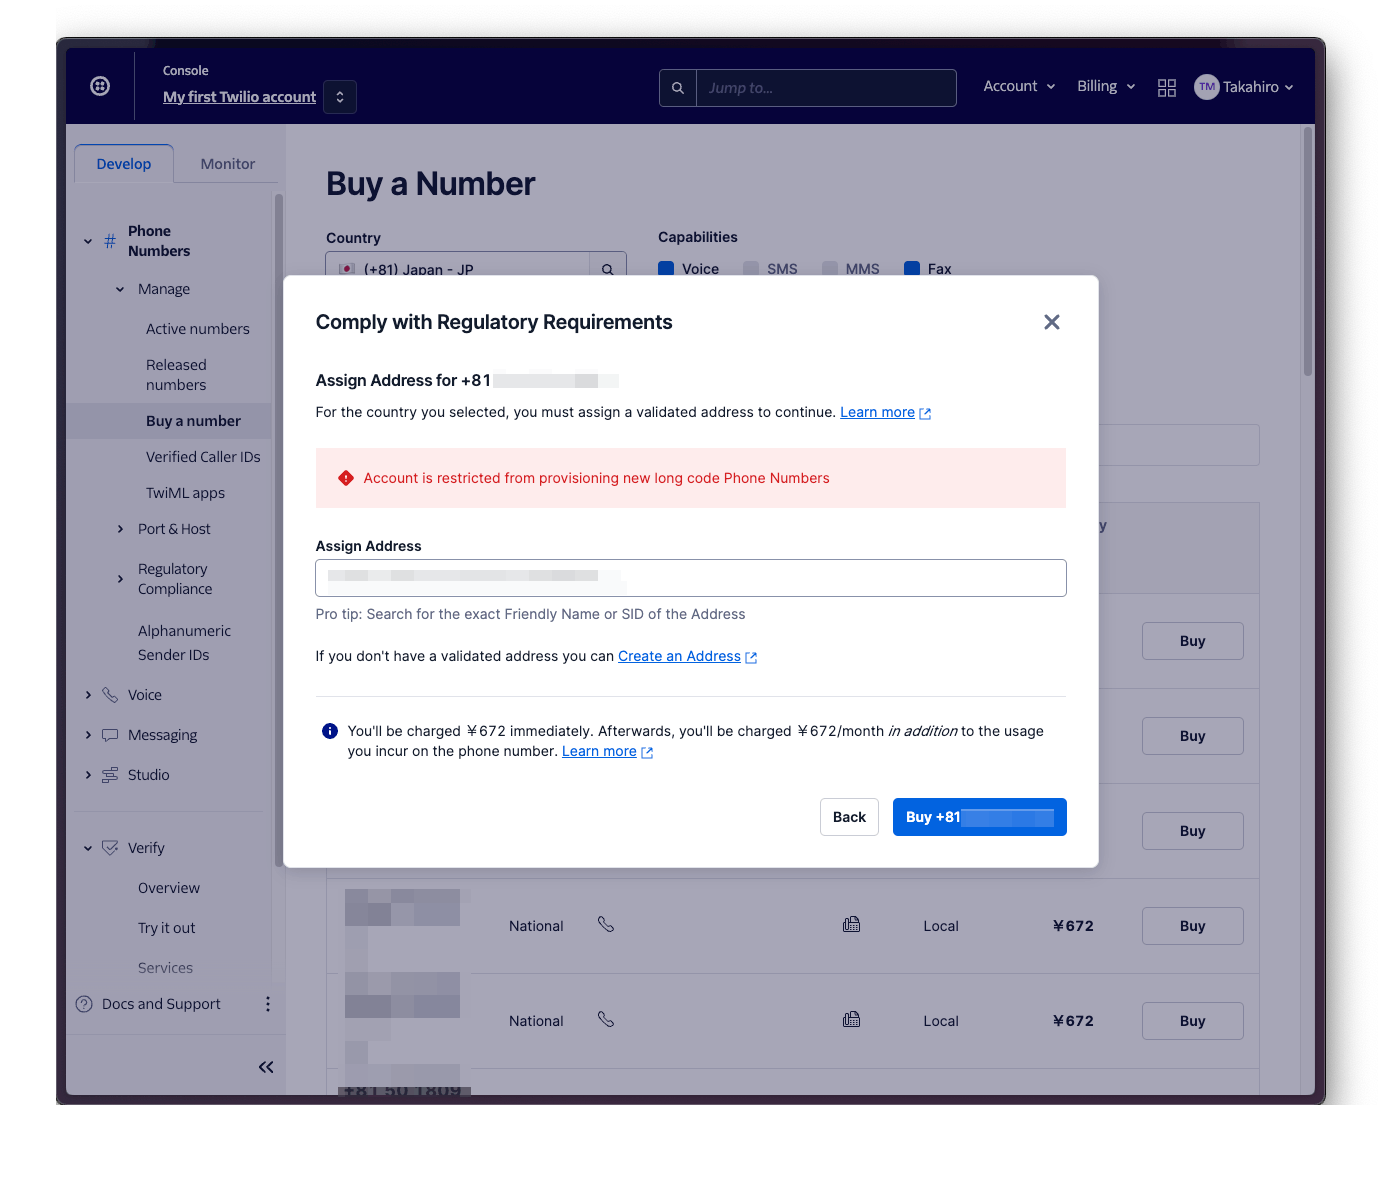The width and height of the screenshot is (1381, 1179).
Task: Click the Twilio logo icon in header
Action: pos(100,86)
